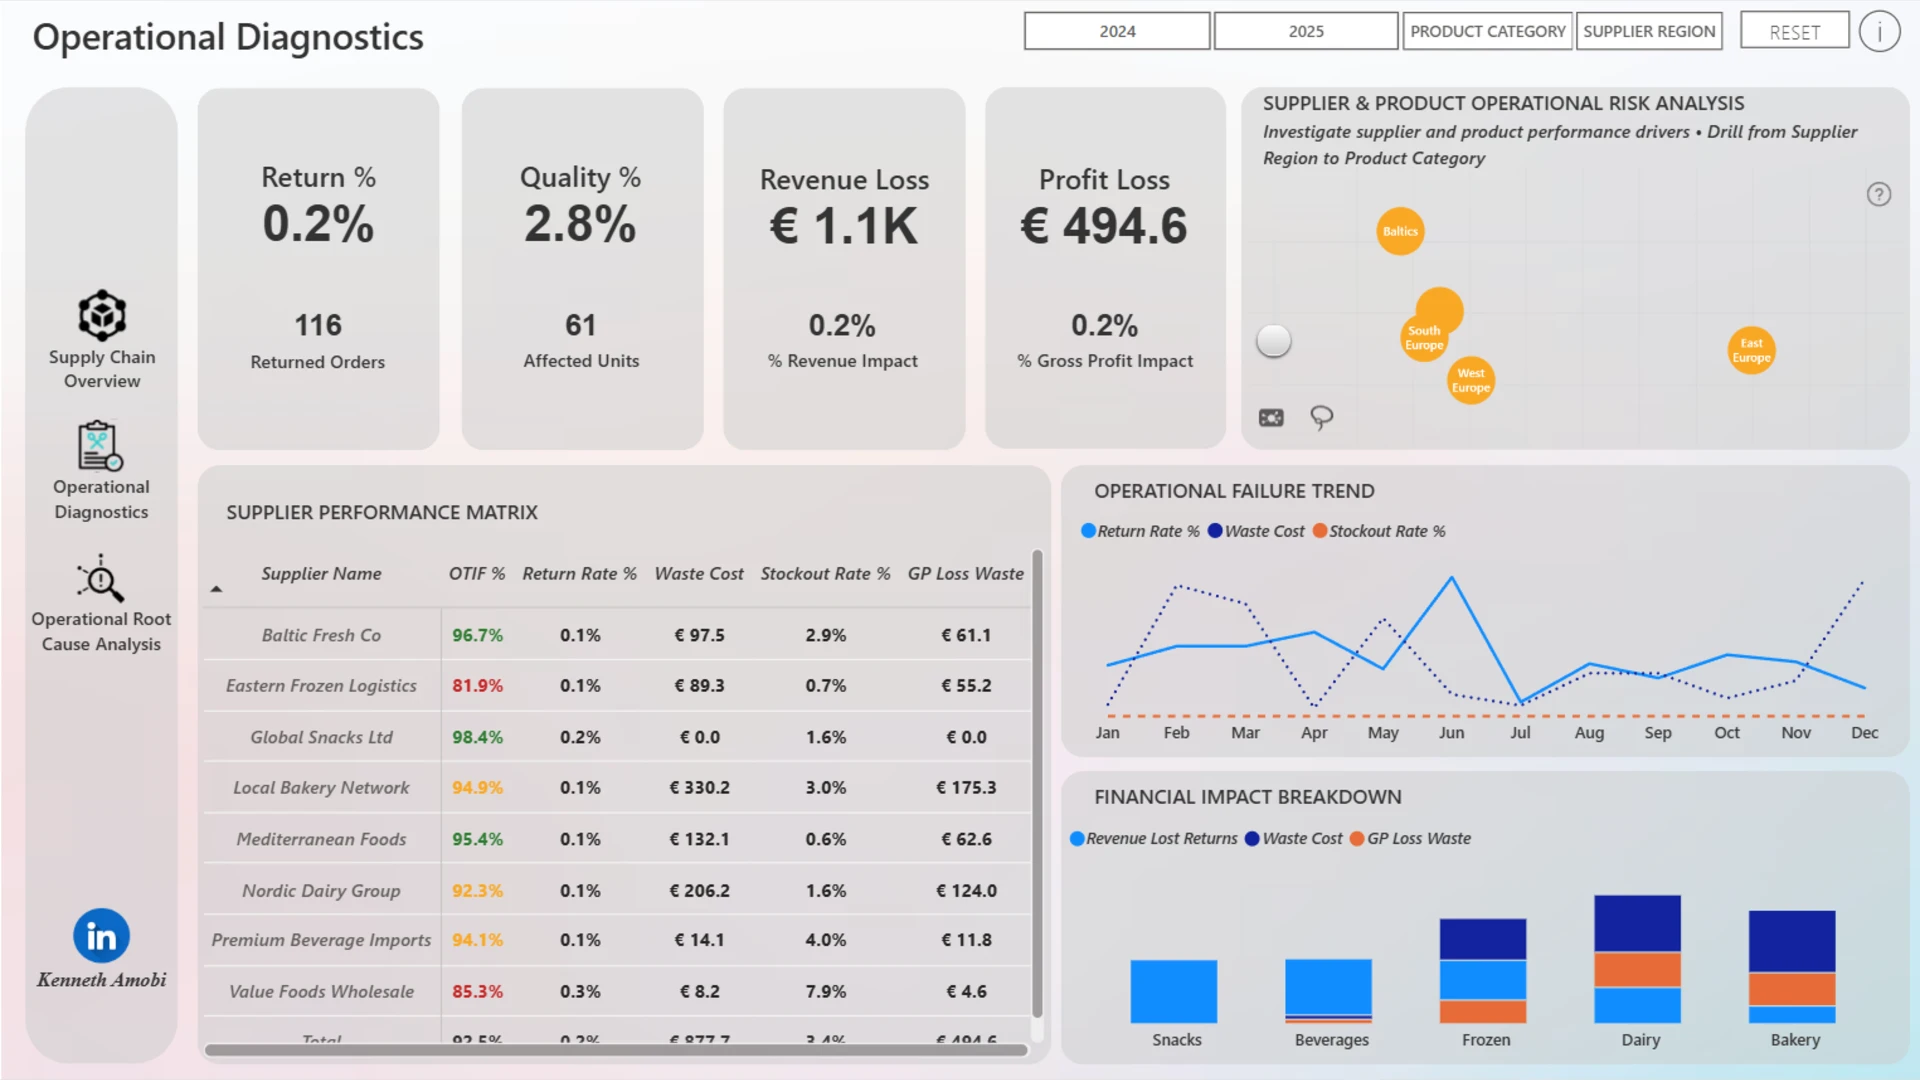The width and height of the screenshot is (1920, 1080).
Task: Sort matrix by Waste Cost column header
Action: coord(699,574)
